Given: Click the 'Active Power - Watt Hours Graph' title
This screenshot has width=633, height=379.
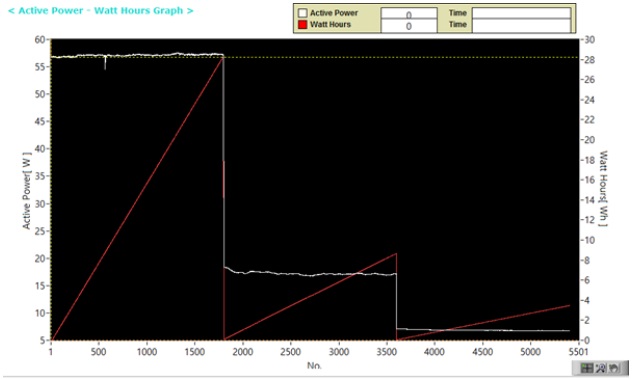Looking at the screenshot, I should click(101, 11).
